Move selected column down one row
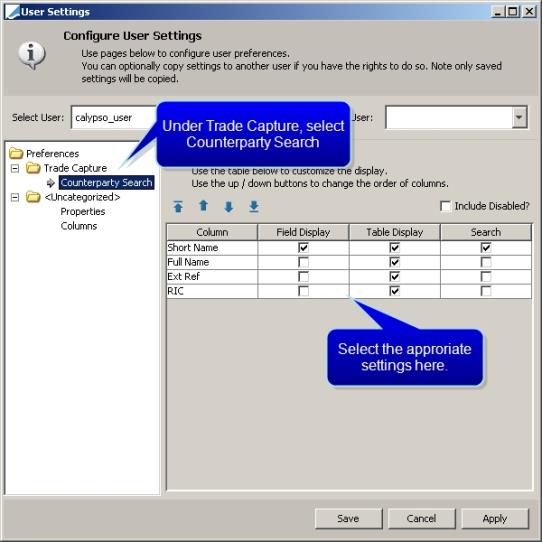Screen dimensions: 542x542 click(x=228, y=207)
